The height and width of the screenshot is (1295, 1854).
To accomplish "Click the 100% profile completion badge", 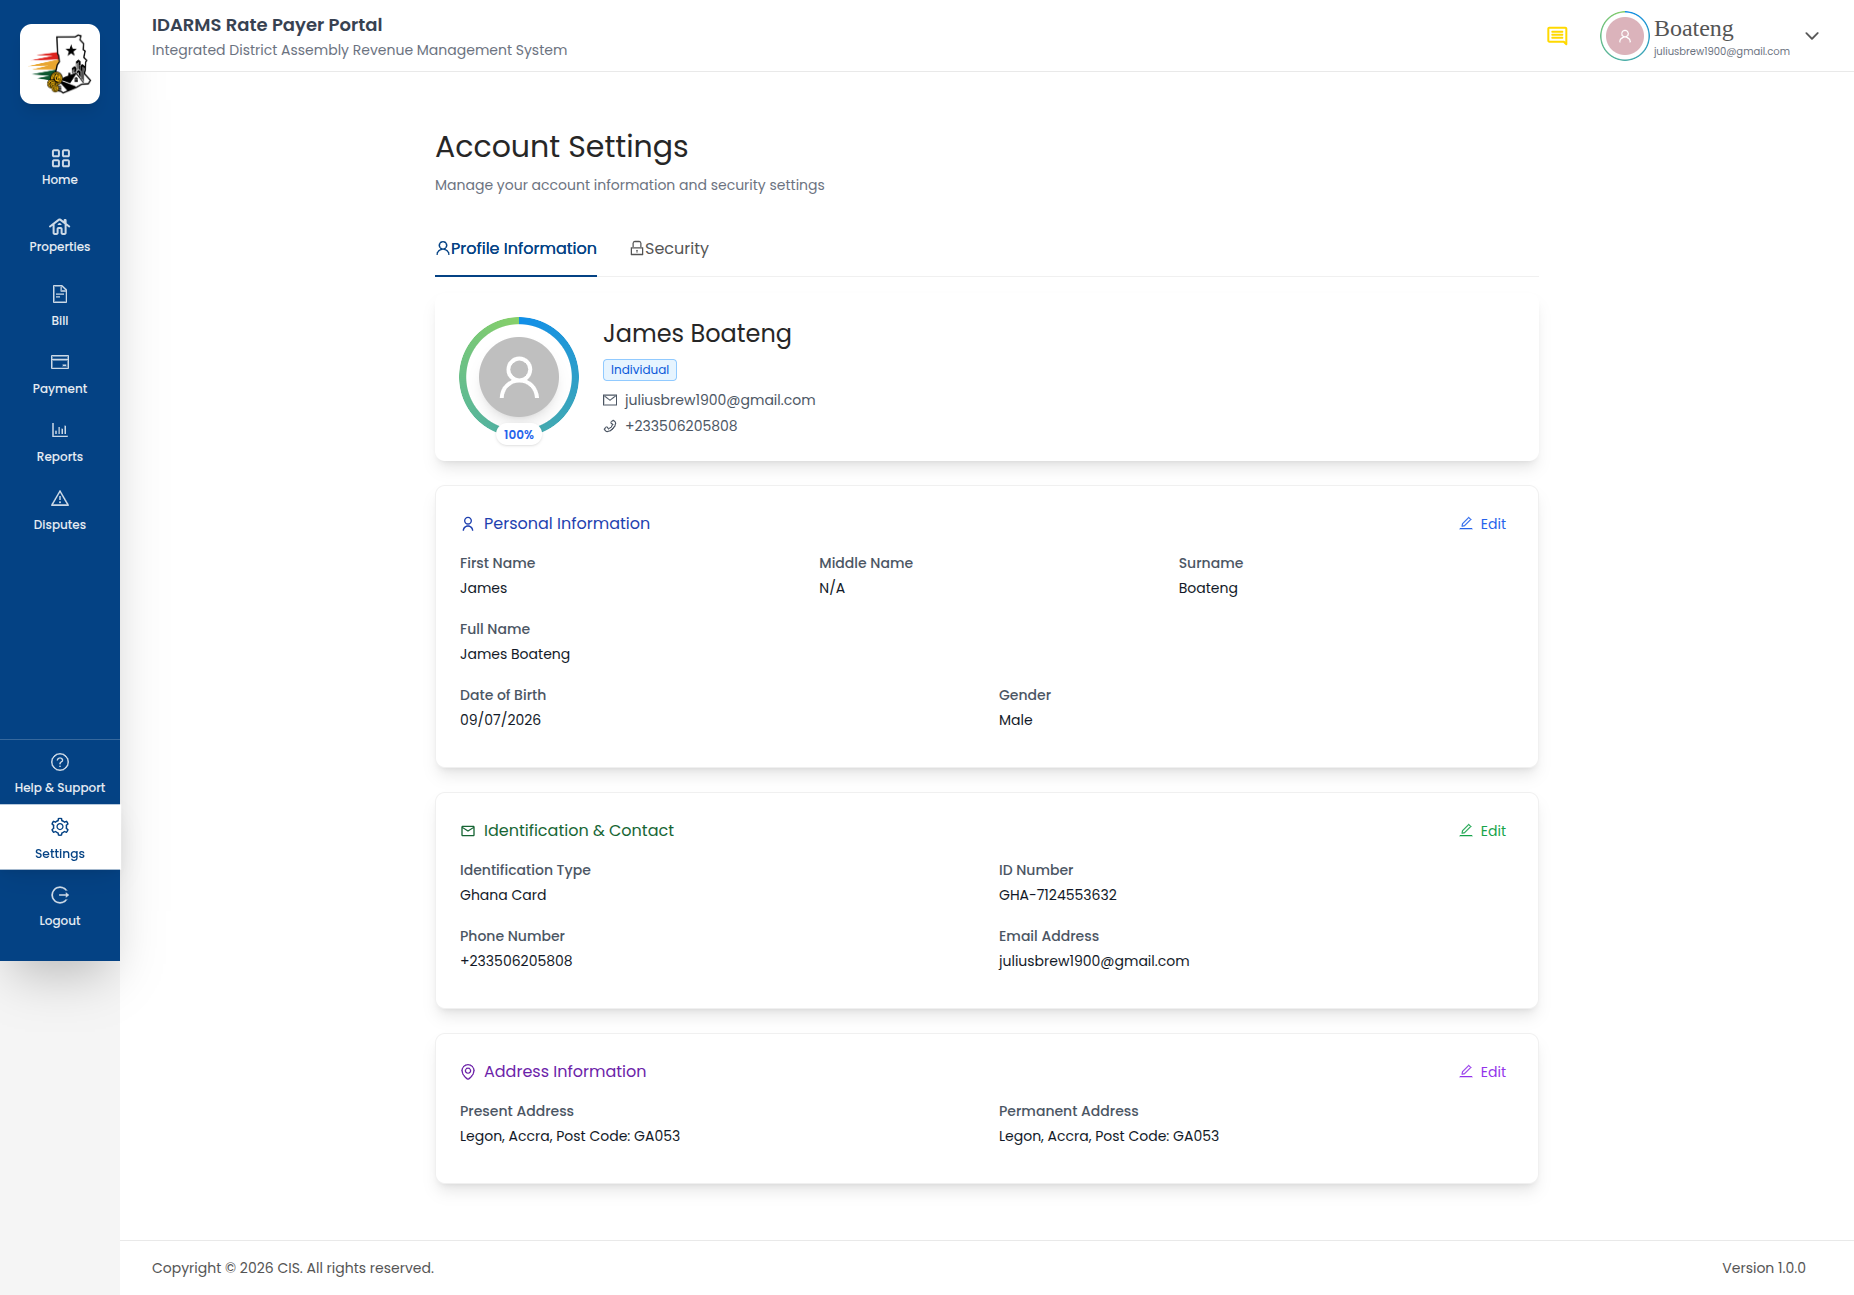I will click(519, 435).
